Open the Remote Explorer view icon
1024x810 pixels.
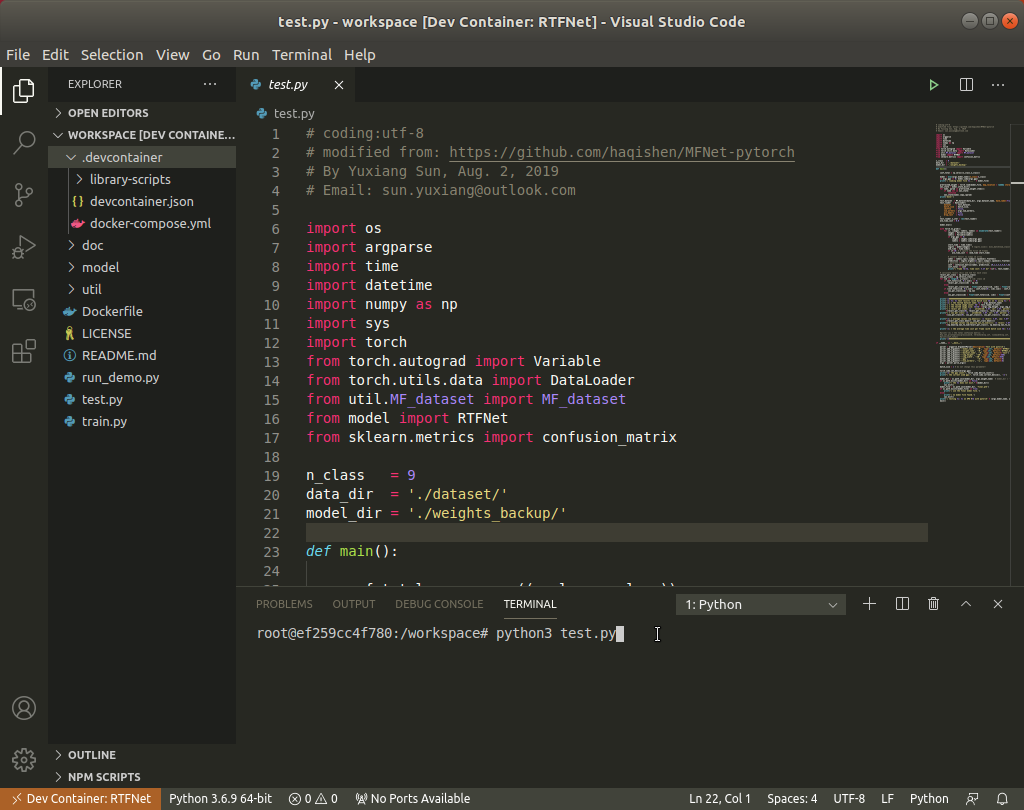24,300
